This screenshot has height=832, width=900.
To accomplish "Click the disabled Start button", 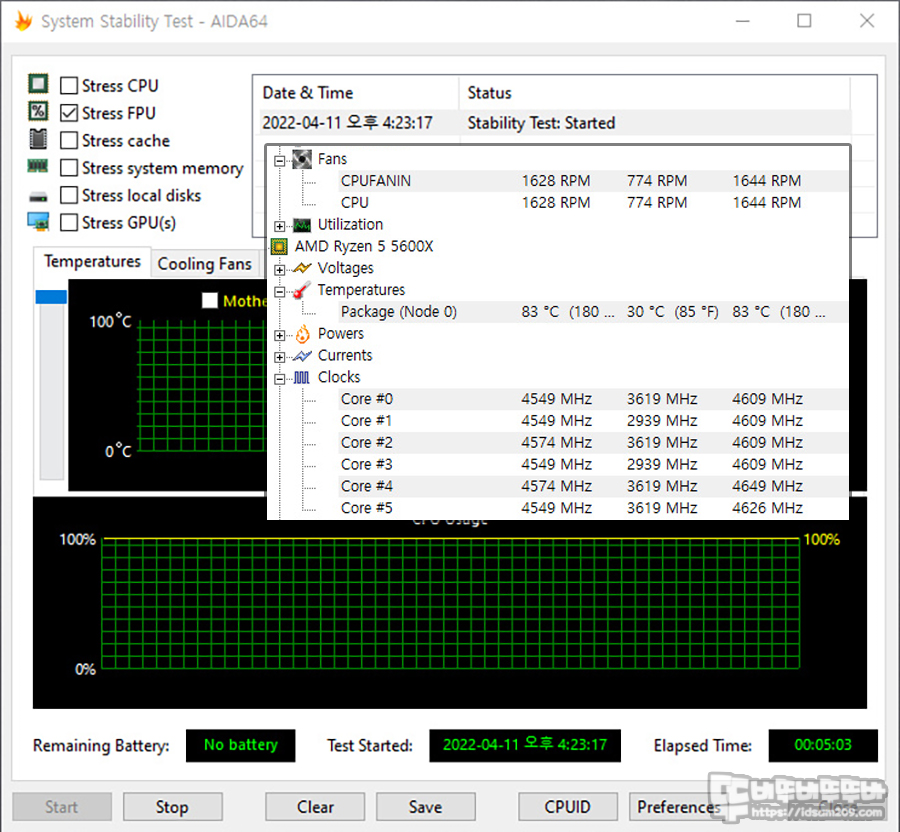I will 62,807.
